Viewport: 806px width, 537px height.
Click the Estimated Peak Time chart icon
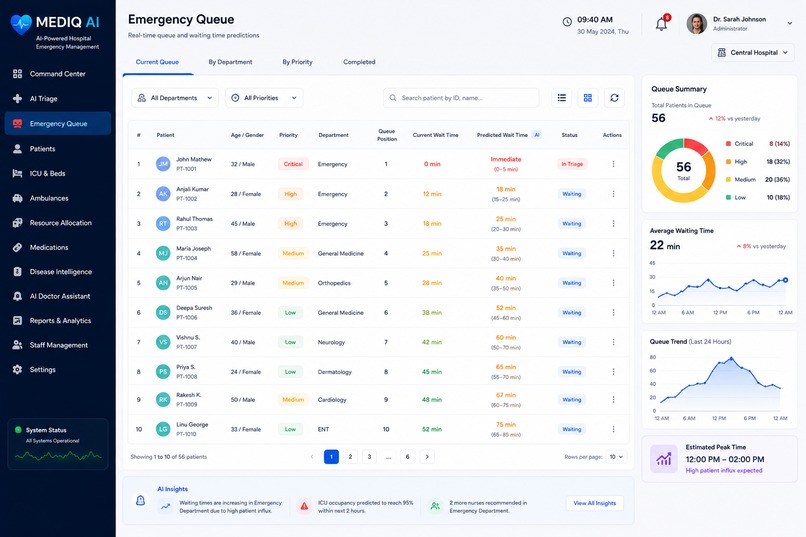coord(664,459)
